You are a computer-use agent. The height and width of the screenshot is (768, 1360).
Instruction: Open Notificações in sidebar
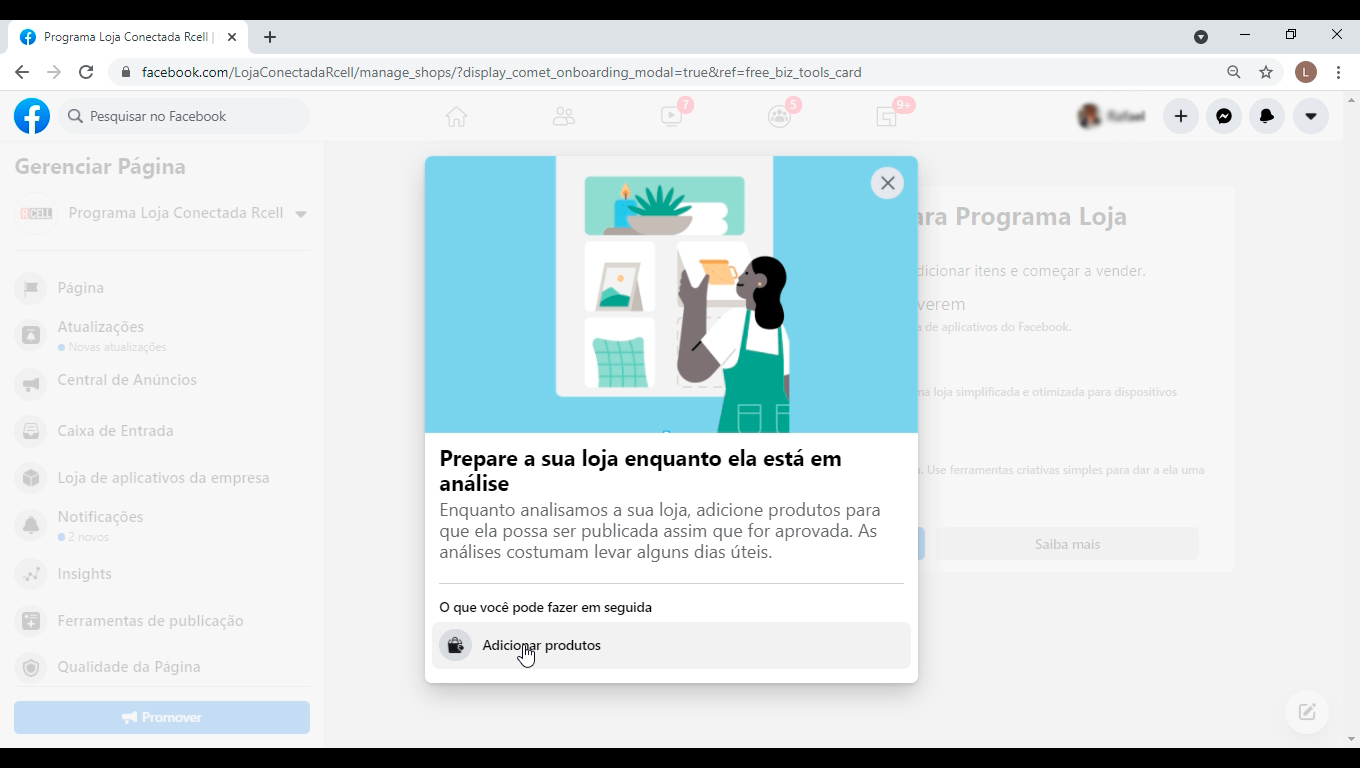coord(162,525)
